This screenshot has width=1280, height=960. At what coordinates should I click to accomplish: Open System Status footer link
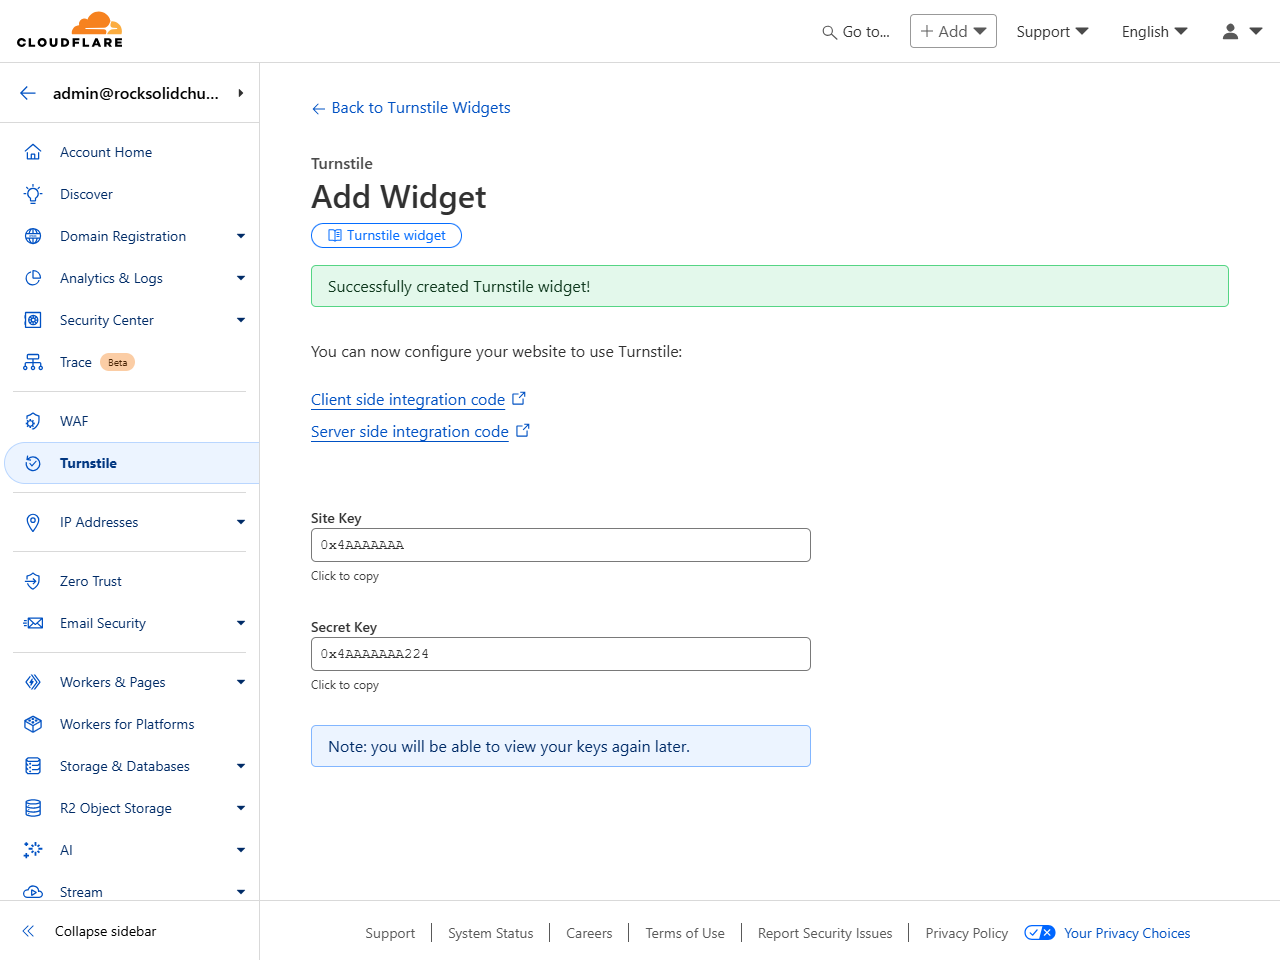coord(491,933)
